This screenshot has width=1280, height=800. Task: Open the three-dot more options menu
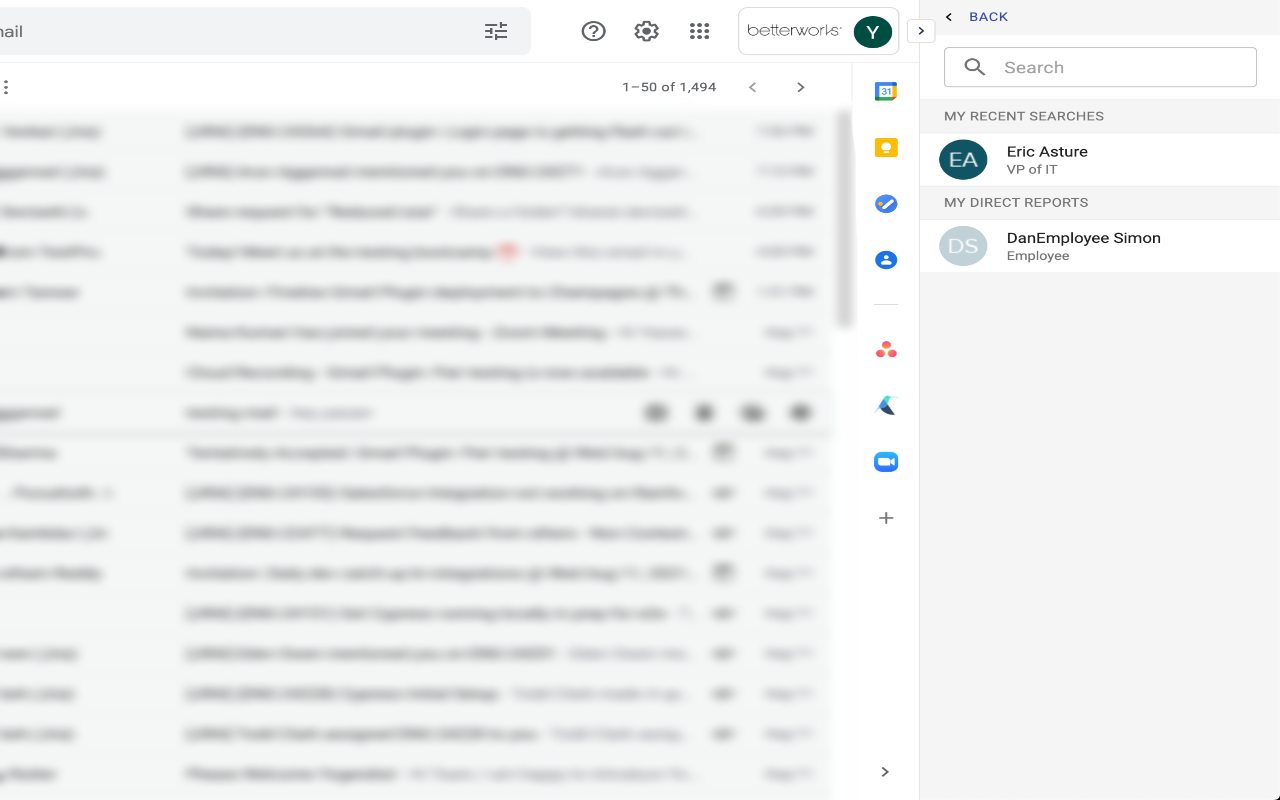click(x=6, y=87)
